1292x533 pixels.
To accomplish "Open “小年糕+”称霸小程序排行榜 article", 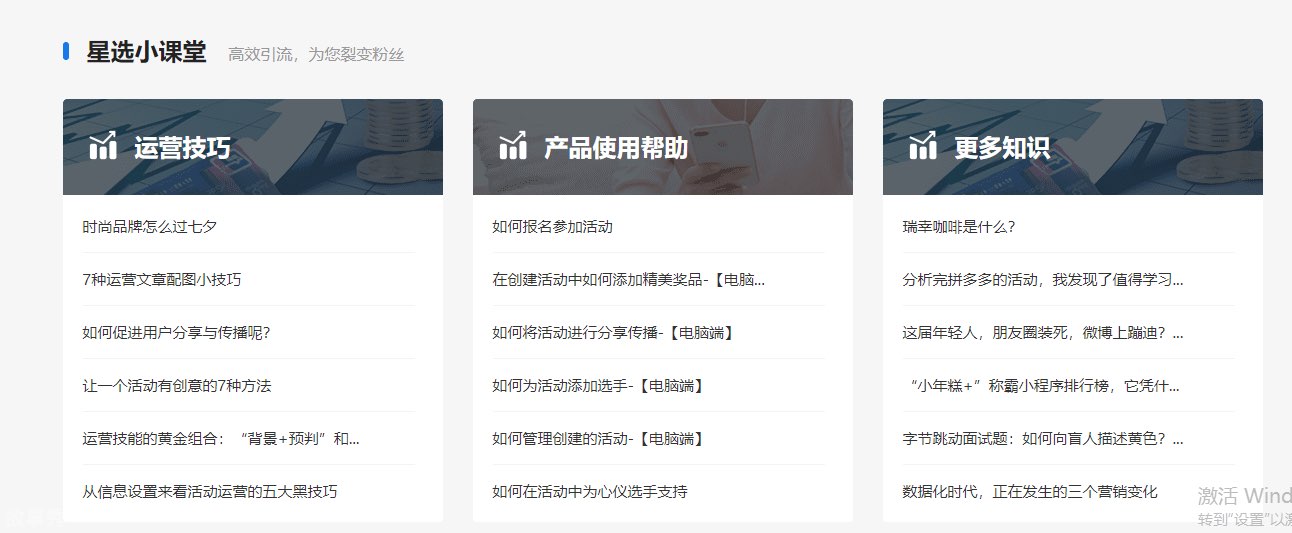I will [x=1044, y=386].
